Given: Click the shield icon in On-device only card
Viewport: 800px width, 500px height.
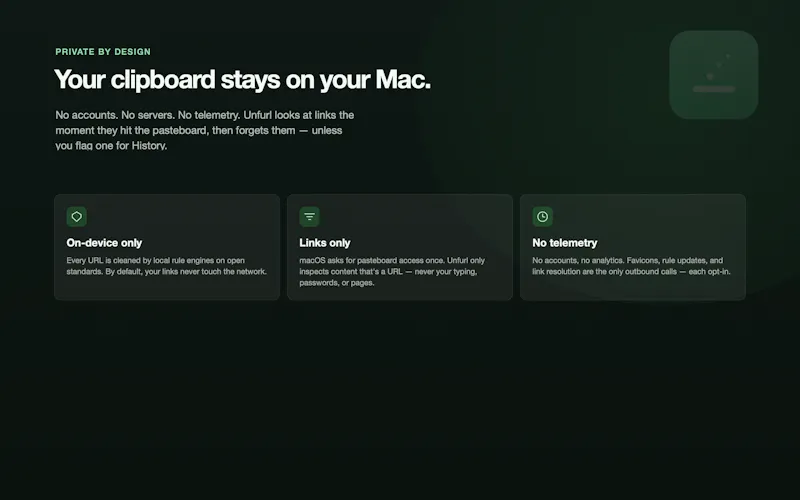Looking at the screenshot, I should tap(77, 216).
